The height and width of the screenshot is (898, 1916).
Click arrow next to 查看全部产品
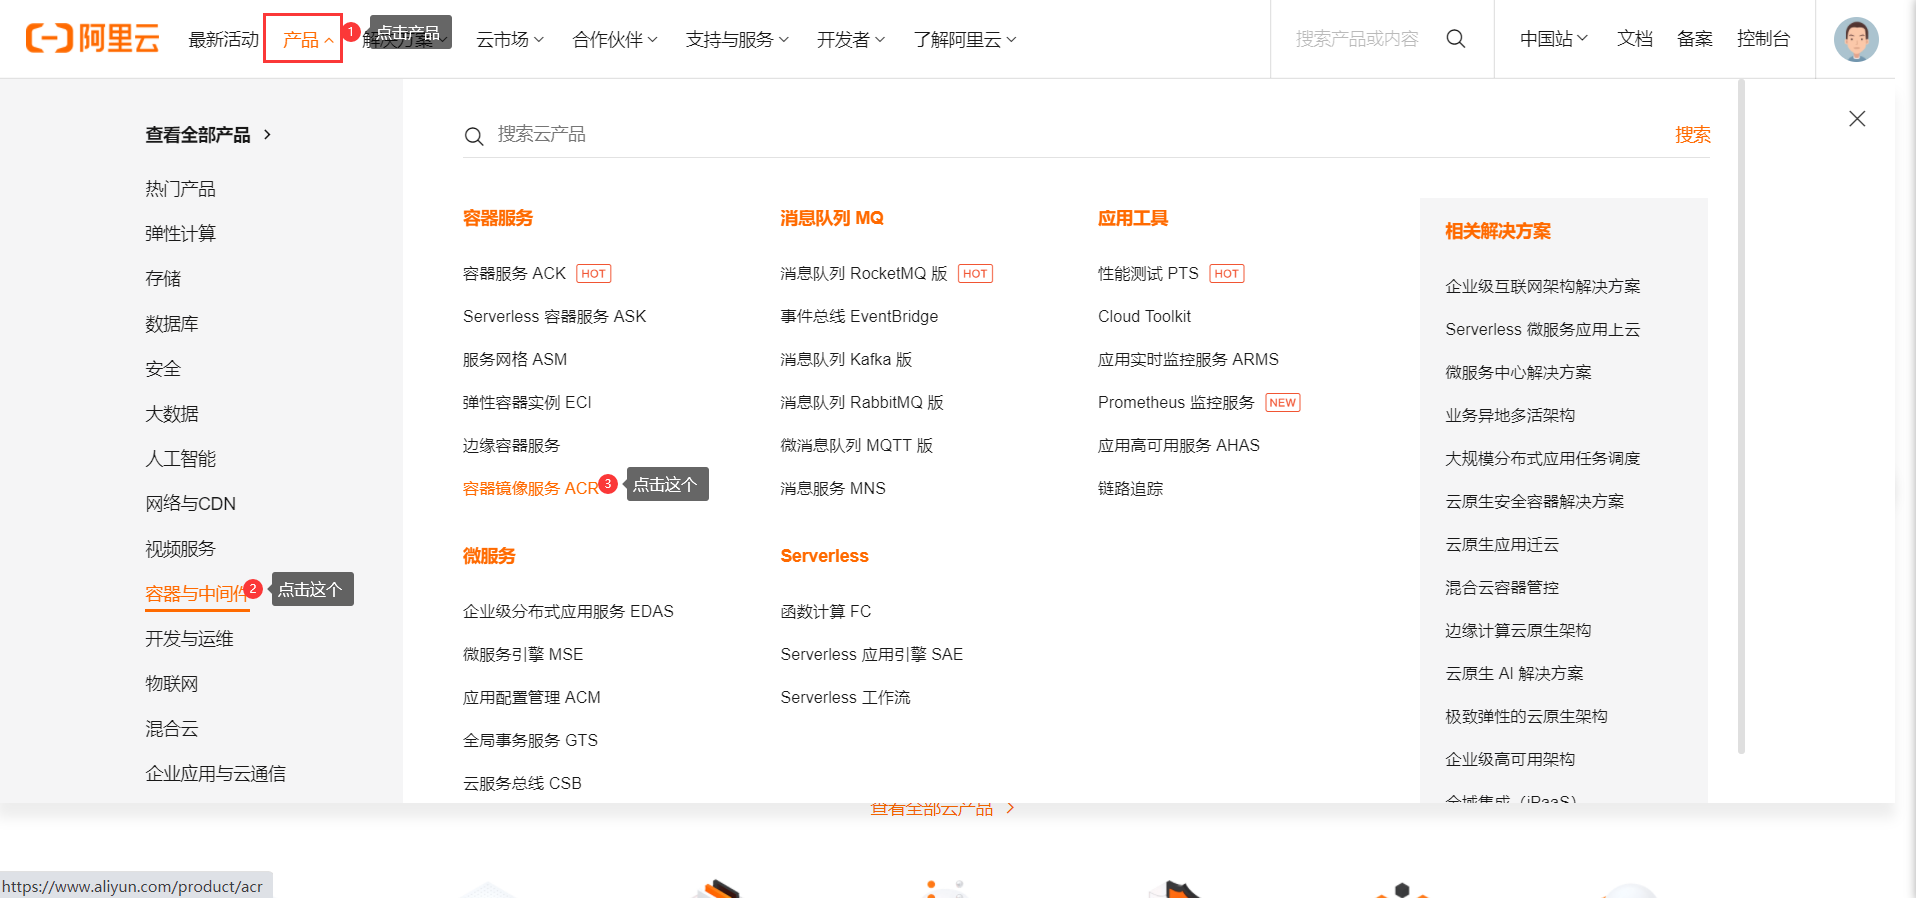coord(267,134)
